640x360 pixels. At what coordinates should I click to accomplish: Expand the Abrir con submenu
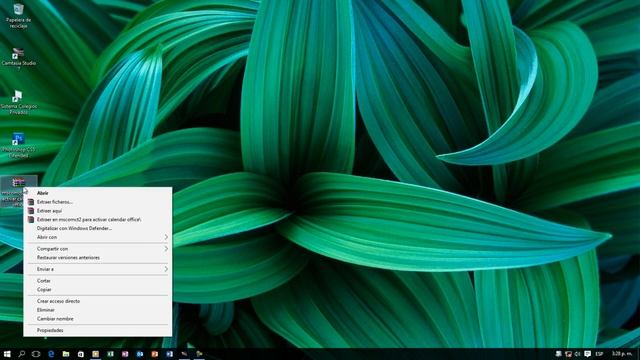(x=98, y=237)
